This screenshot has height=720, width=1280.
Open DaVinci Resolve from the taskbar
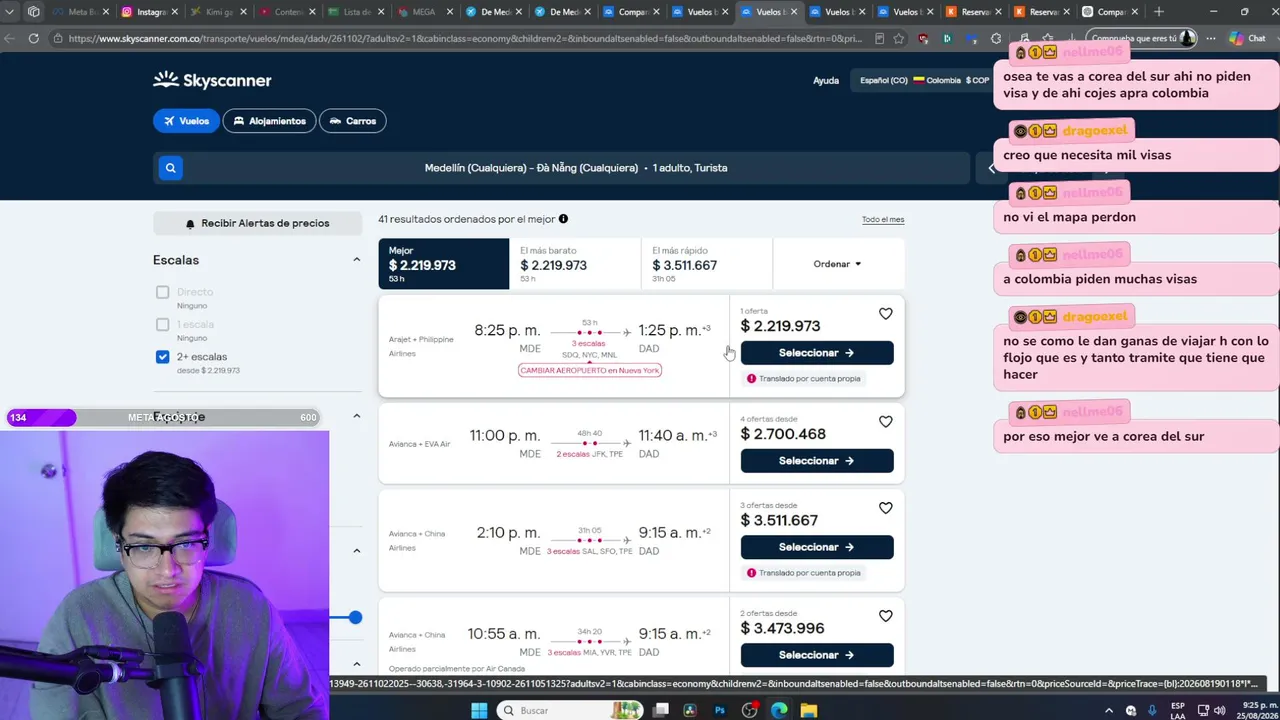[690, 710]
